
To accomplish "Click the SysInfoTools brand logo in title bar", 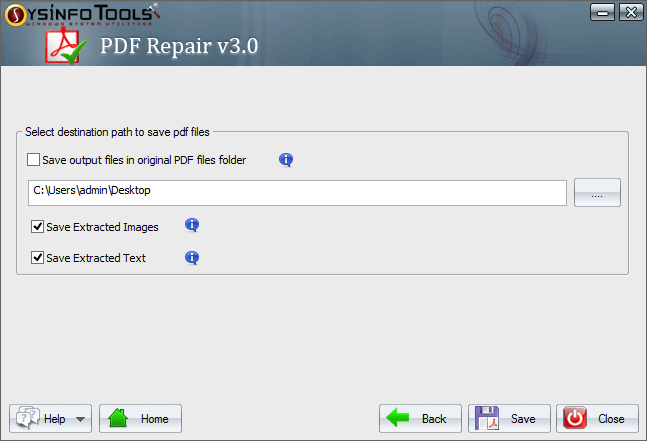I will (82, 13).
